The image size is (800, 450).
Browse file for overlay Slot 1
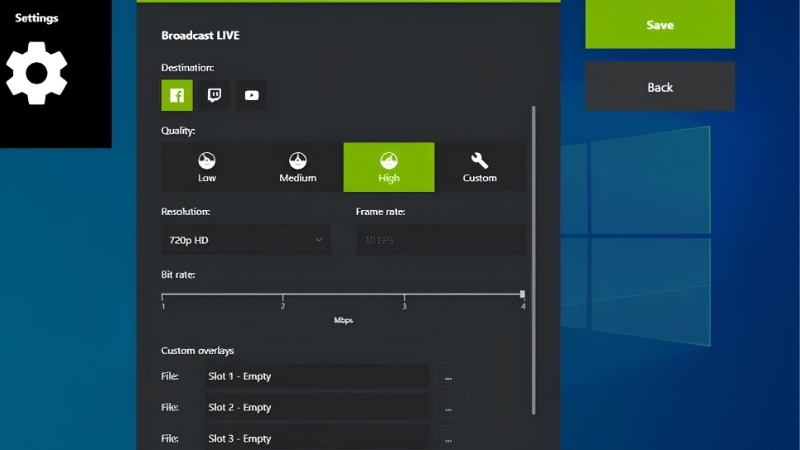pos(448,377)
